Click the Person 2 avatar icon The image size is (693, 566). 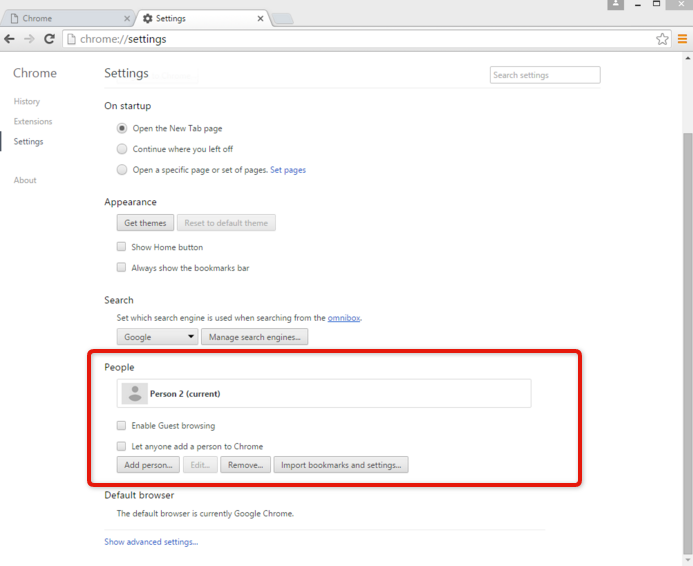click(134, 393)
